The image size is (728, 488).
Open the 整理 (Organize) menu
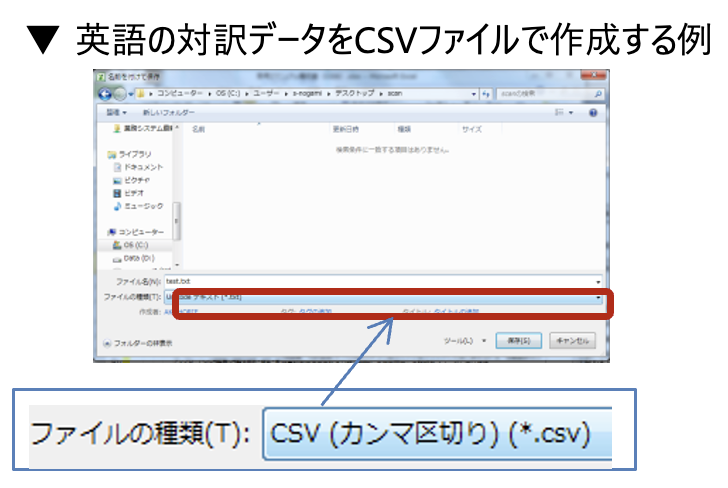click(116, 112)
